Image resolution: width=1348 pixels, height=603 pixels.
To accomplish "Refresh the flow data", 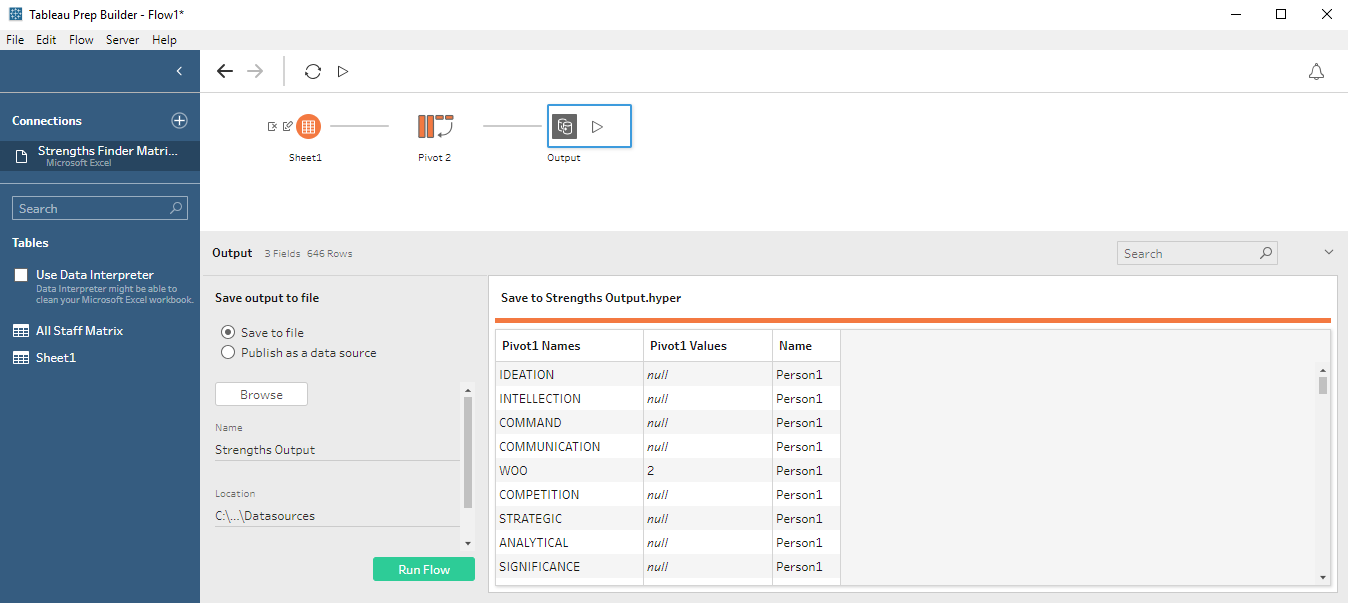I will 313,71.
